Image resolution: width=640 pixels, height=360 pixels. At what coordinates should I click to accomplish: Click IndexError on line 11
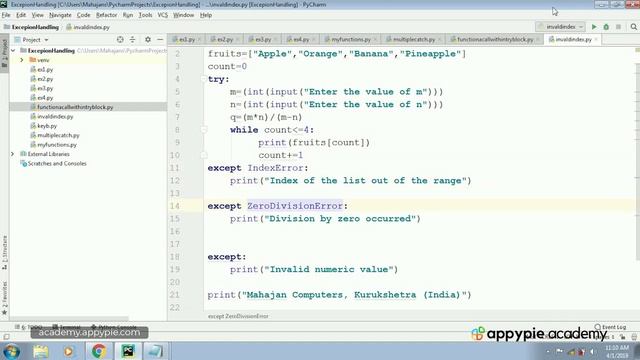pos(275,168)
